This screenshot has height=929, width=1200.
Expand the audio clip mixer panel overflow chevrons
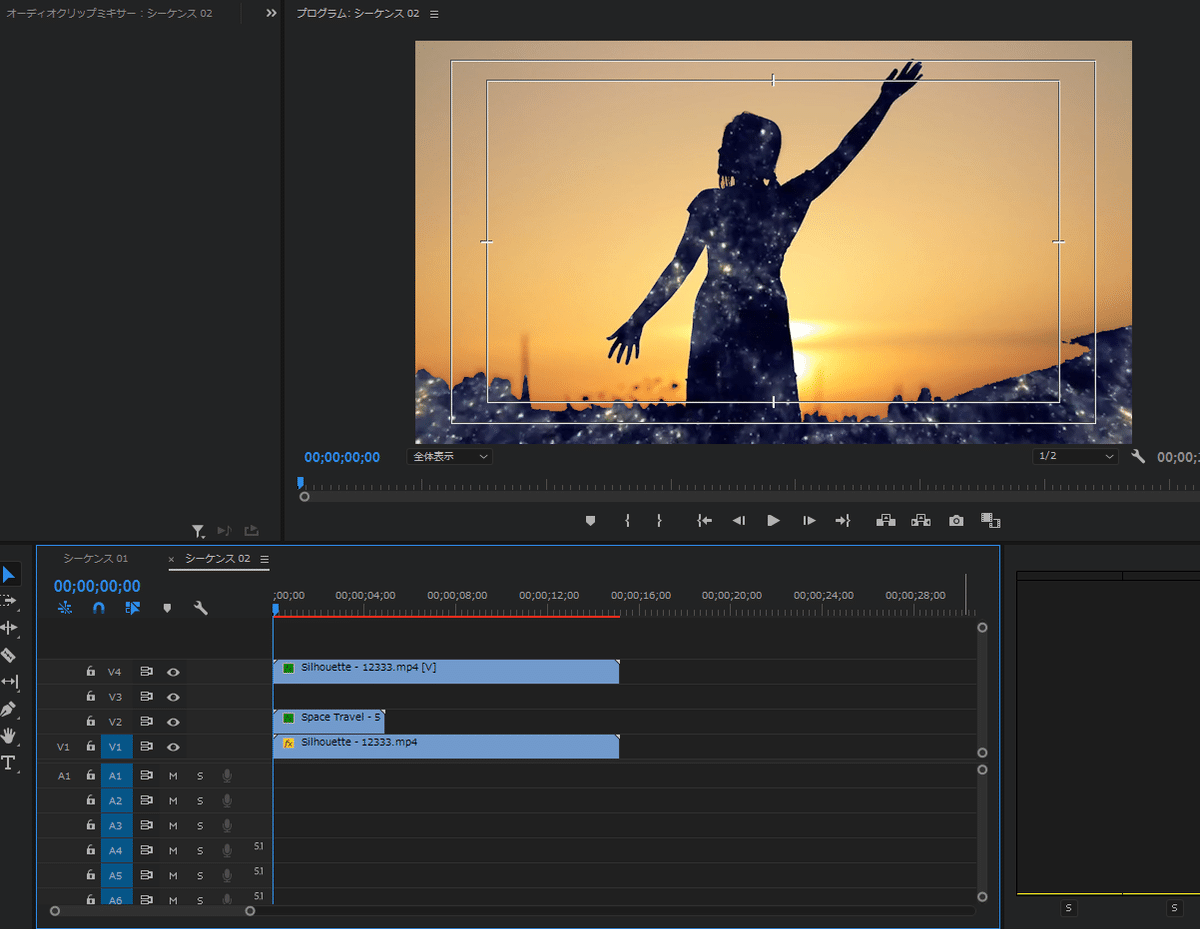click(x=271, y=14)
